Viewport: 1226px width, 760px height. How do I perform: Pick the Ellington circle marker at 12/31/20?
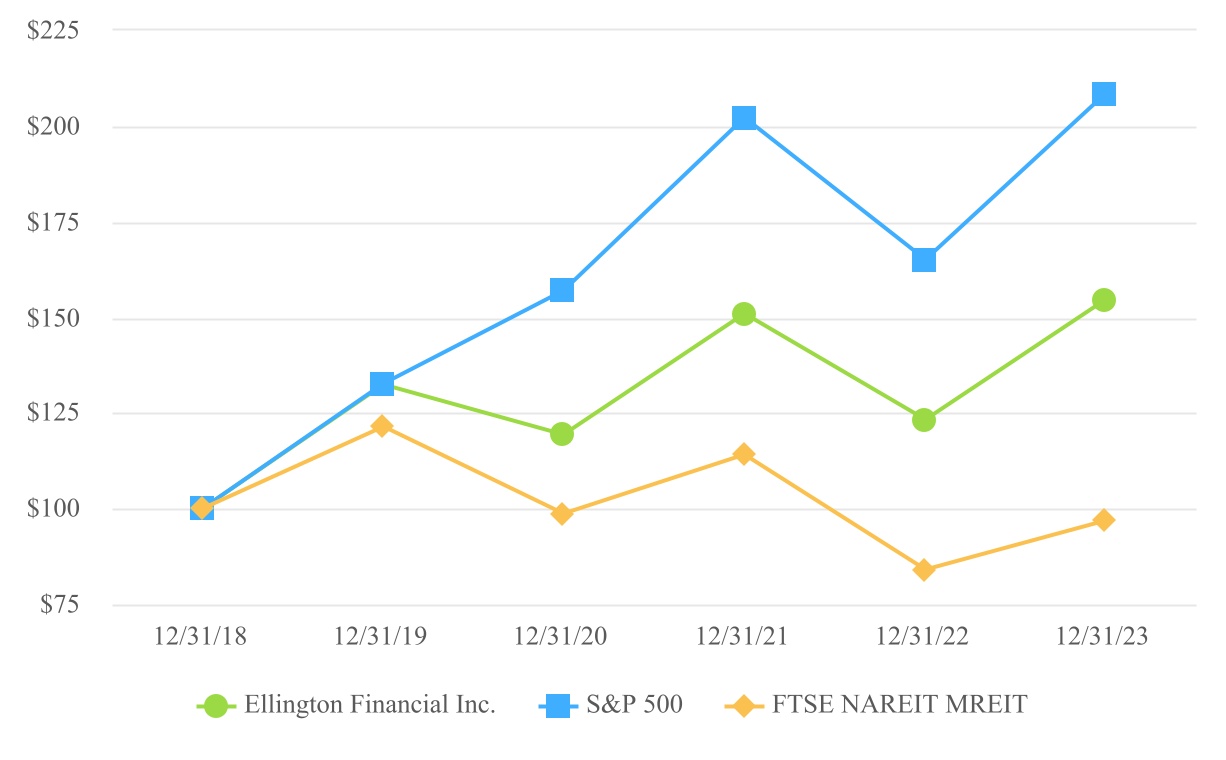click(562, 434)
